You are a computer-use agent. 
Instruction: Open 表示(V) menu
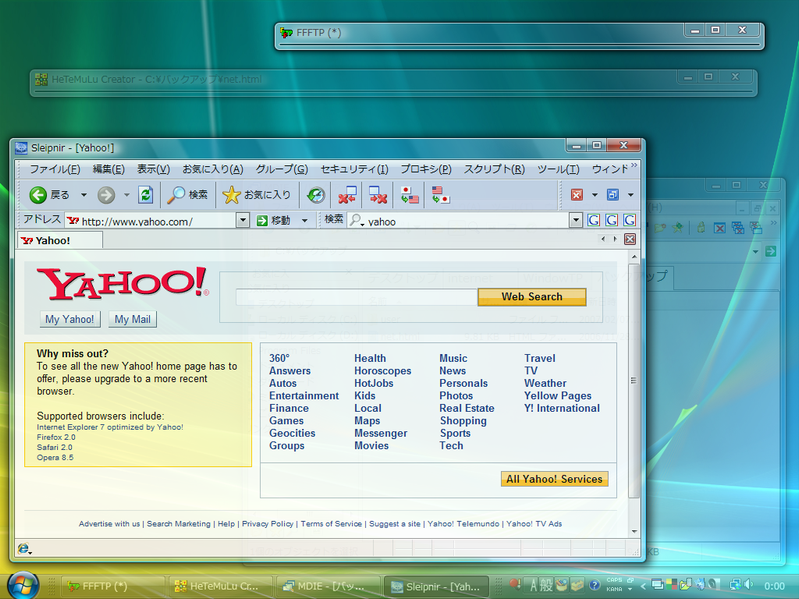coord(153,169)
